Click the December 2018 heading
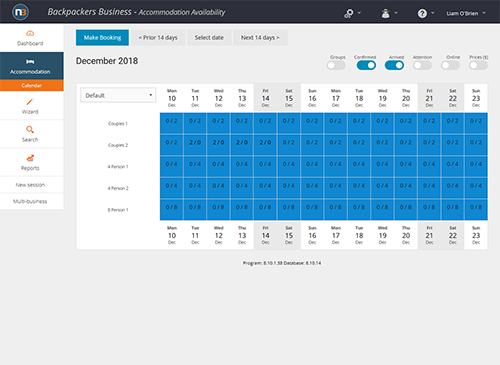Viewport: 500px width, 365px height. (x=107, y=61)
